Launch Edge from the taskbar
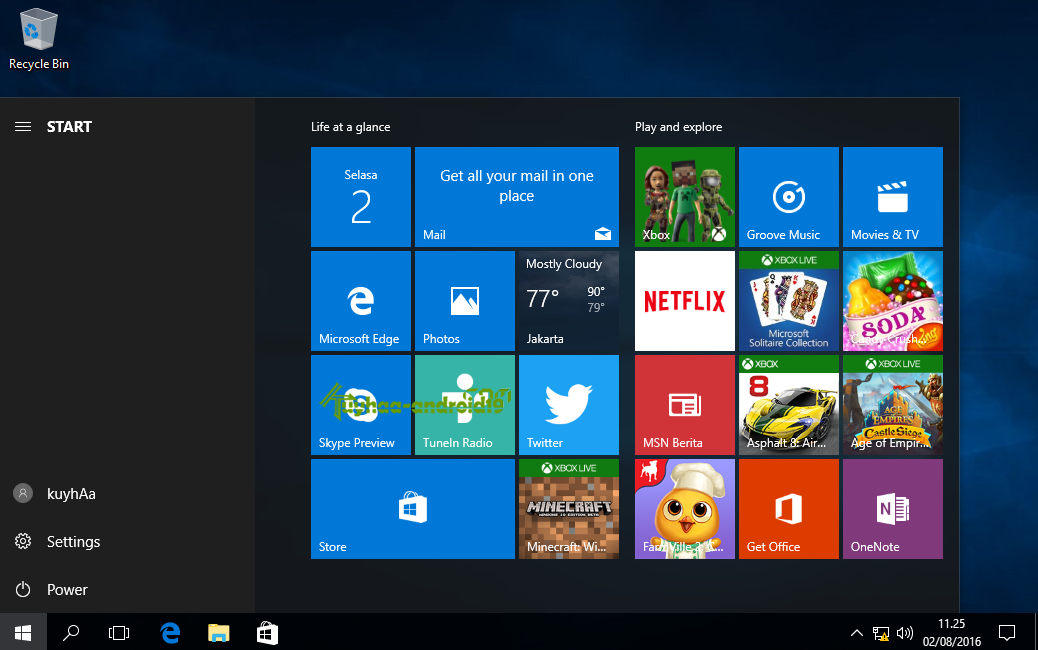The width and height of the screenshot is (1038, 650). point(170,633)
